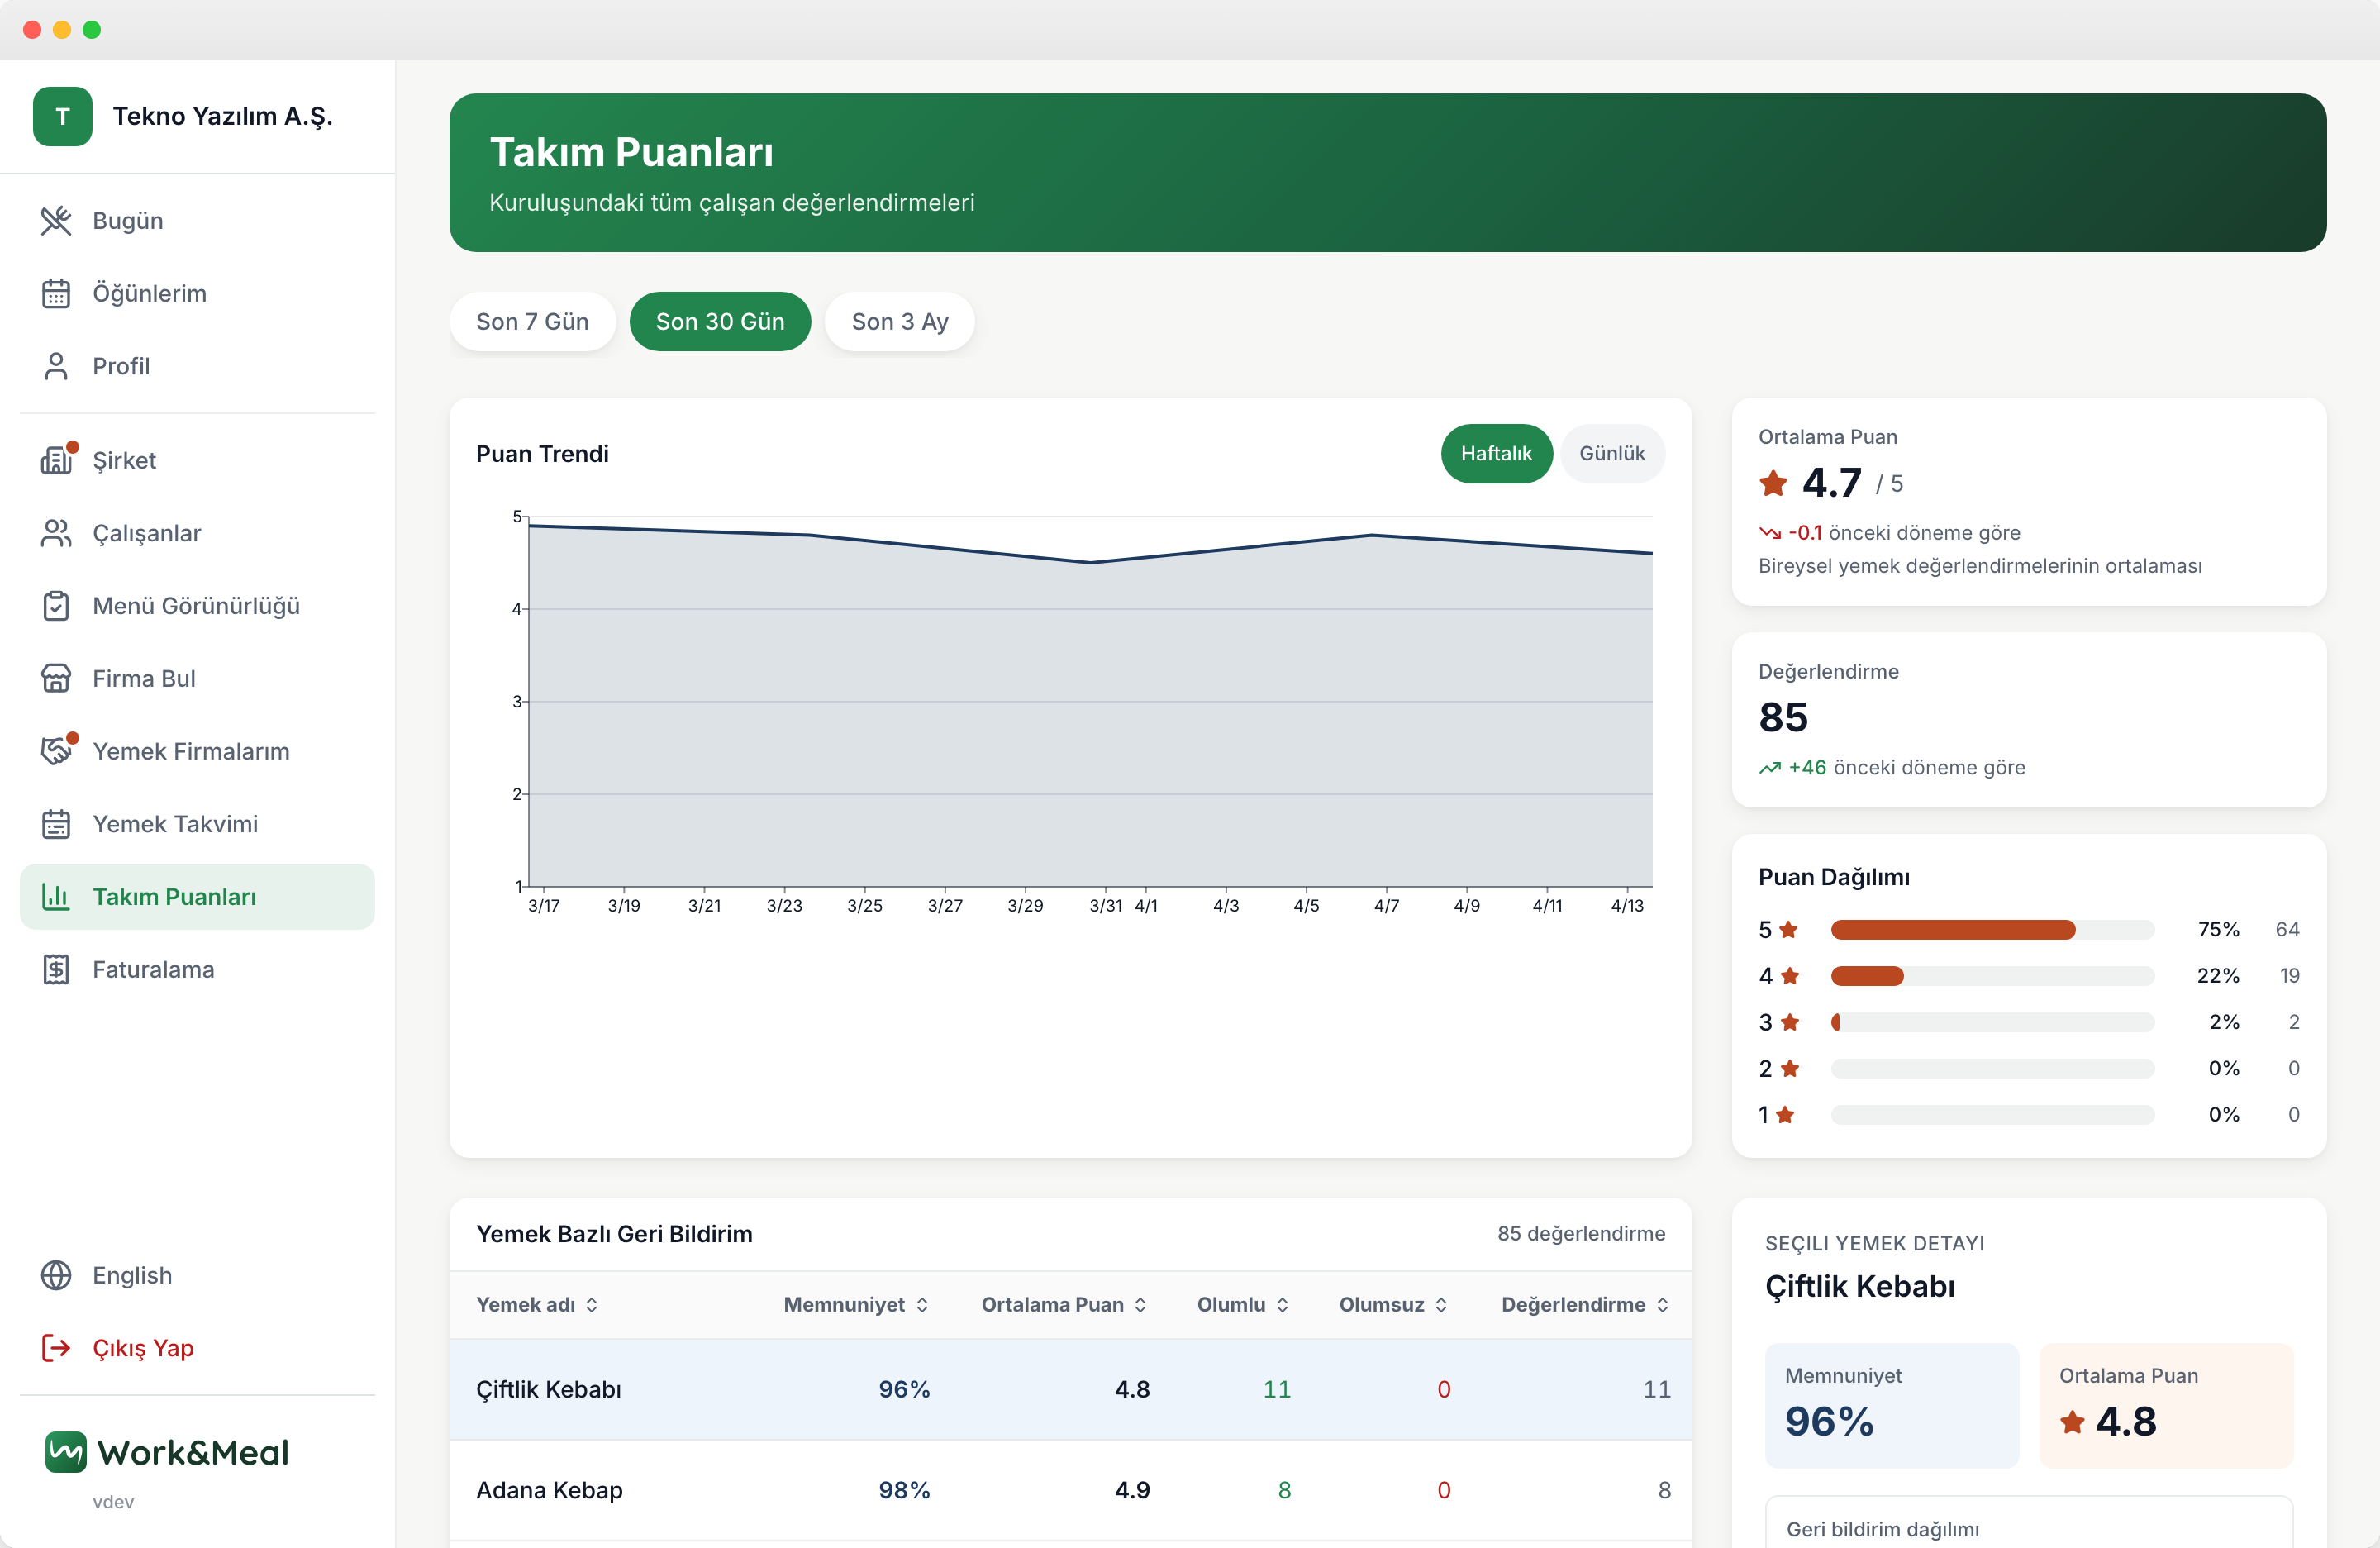2380x1548 pixels.
Task: Open Profil using the person icon
Action: tap(56, 366)
